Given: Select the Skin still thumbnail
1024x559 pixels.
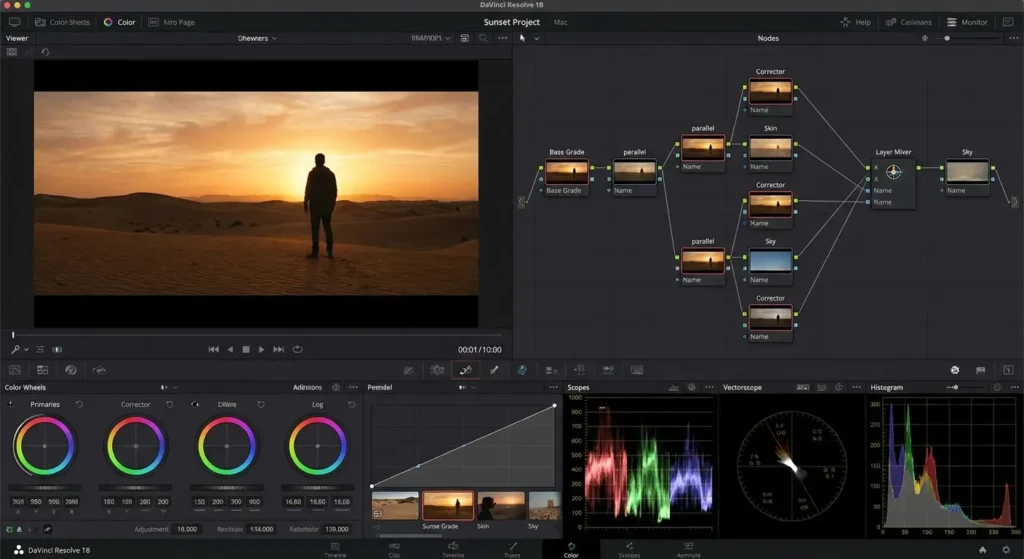Looking at the screenshot, I should tap(501, 505).
